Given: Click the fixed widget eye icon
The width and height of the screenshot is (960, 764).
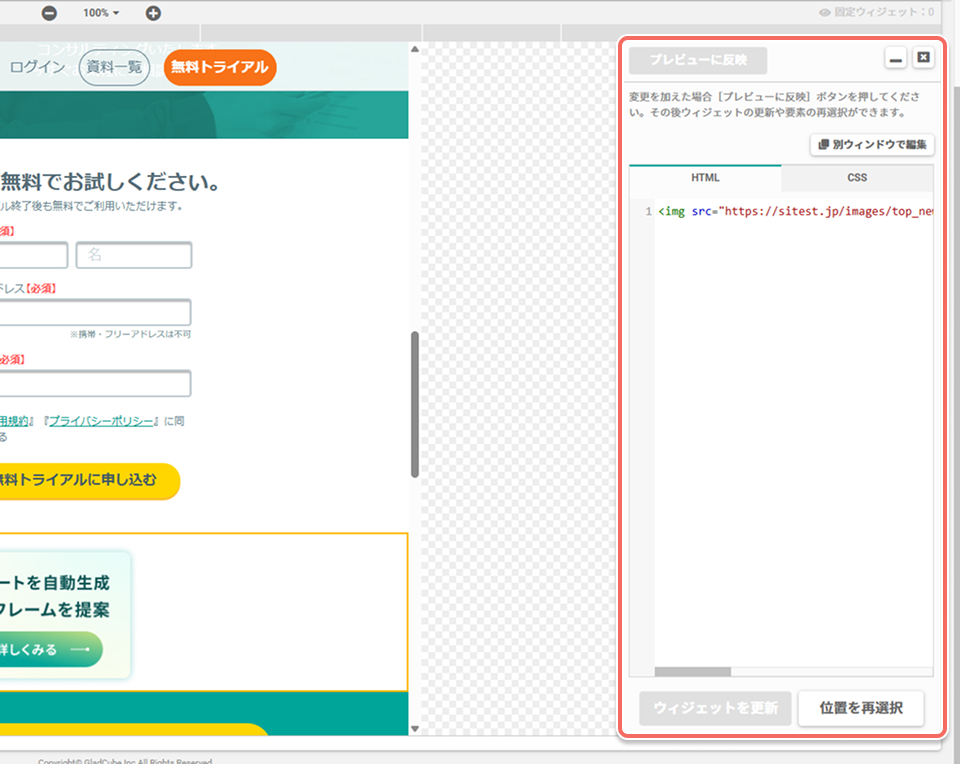Looking at the screenshot, I should 825,12.
